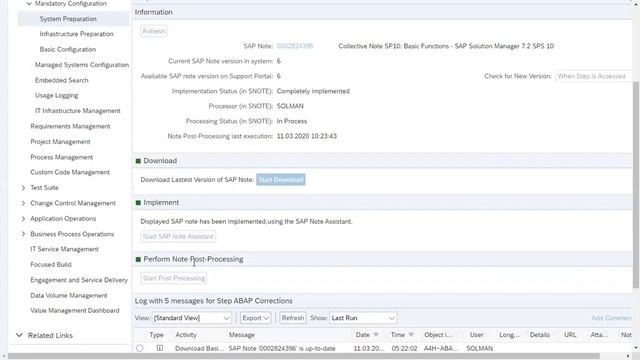Open Managed Systems Configuration
The width and height of the screenshot is (640, 360).
coord(82,65)
